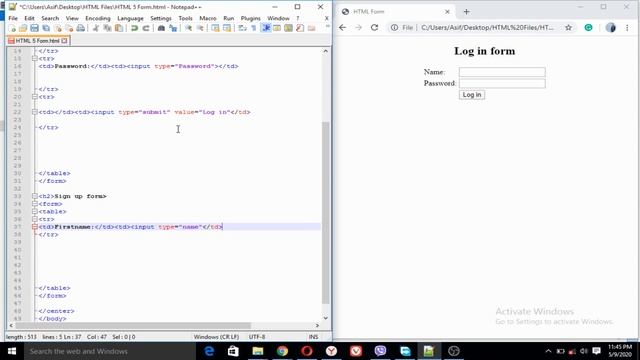
Task: Undo with the green Undo arrow
Action: [x=134, y=28]
